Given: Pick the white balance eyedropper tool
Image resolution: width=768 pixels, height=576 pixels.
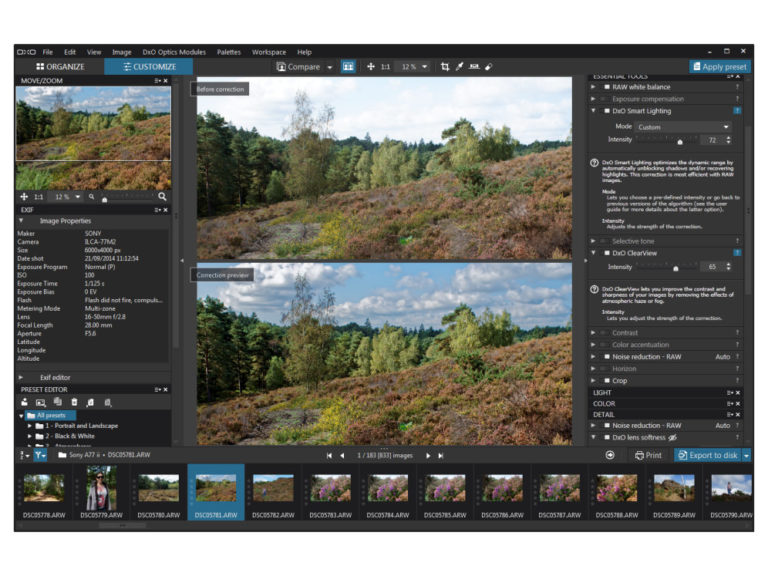Looking at the screenshot, I should click(x=459, y=67).
